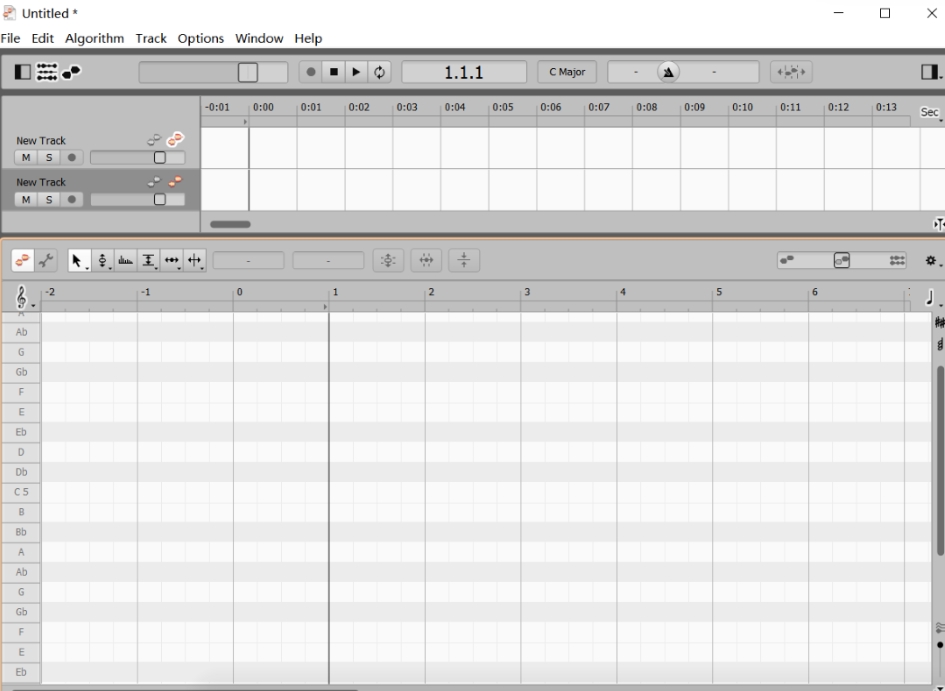This screenshot has height=691, width=945.
Task: Switch to note assignment mode wrench icon
Action: click(x=45, y=261)
